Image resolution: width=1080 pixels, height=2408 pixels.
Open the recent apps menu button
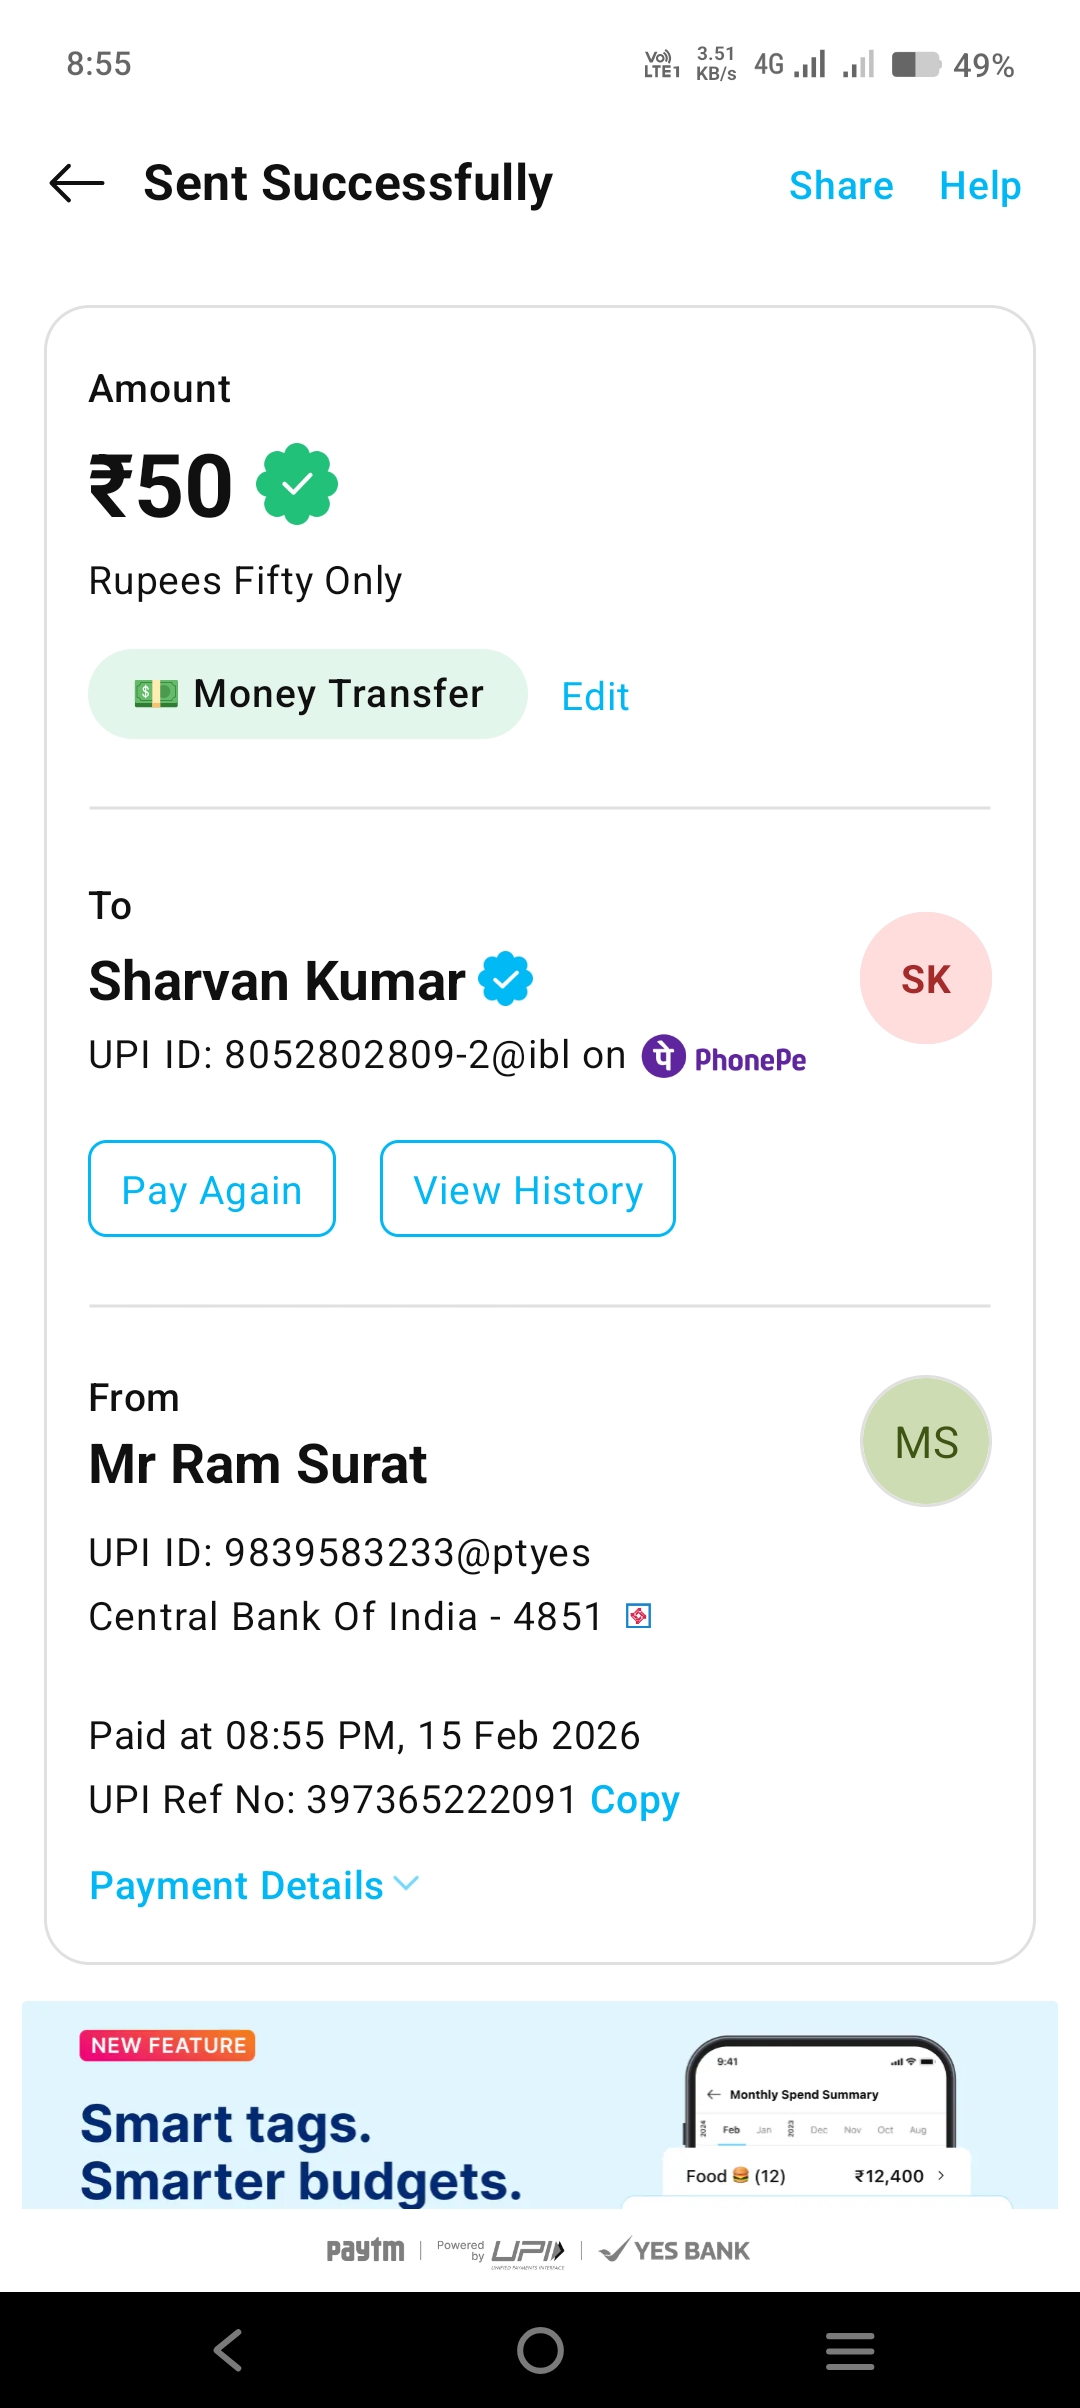pos(850,2350)
